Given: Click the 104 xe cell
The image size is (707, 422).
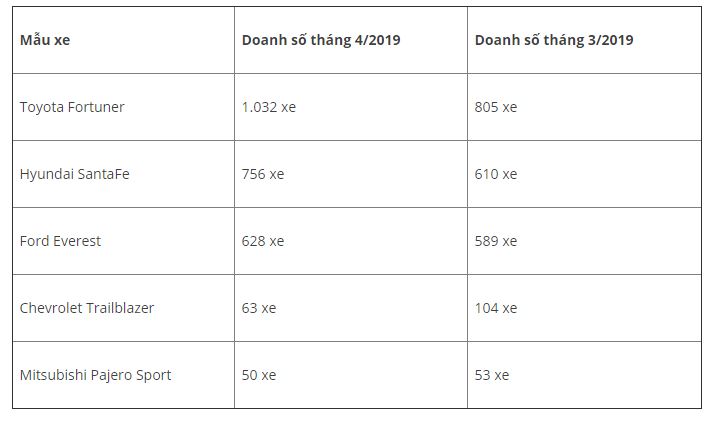Looking at the screenshot, I should [x=584, y=308].
